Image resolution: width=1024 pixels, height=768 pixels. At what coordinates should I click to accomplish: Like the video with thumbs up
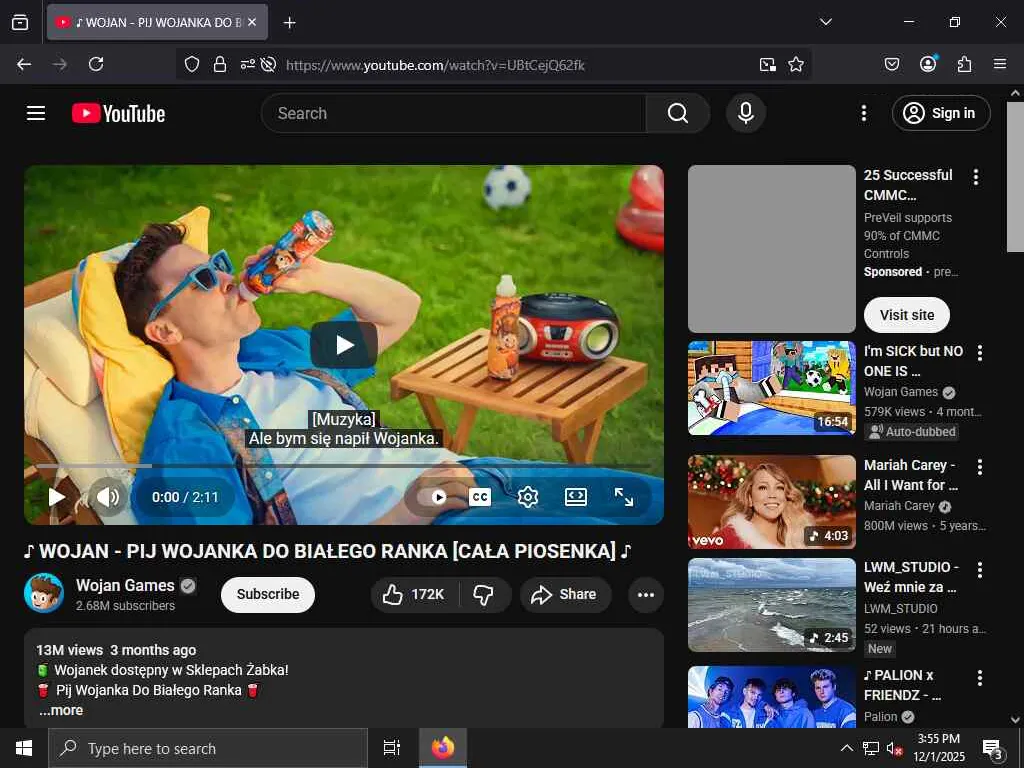click(414, 594)
